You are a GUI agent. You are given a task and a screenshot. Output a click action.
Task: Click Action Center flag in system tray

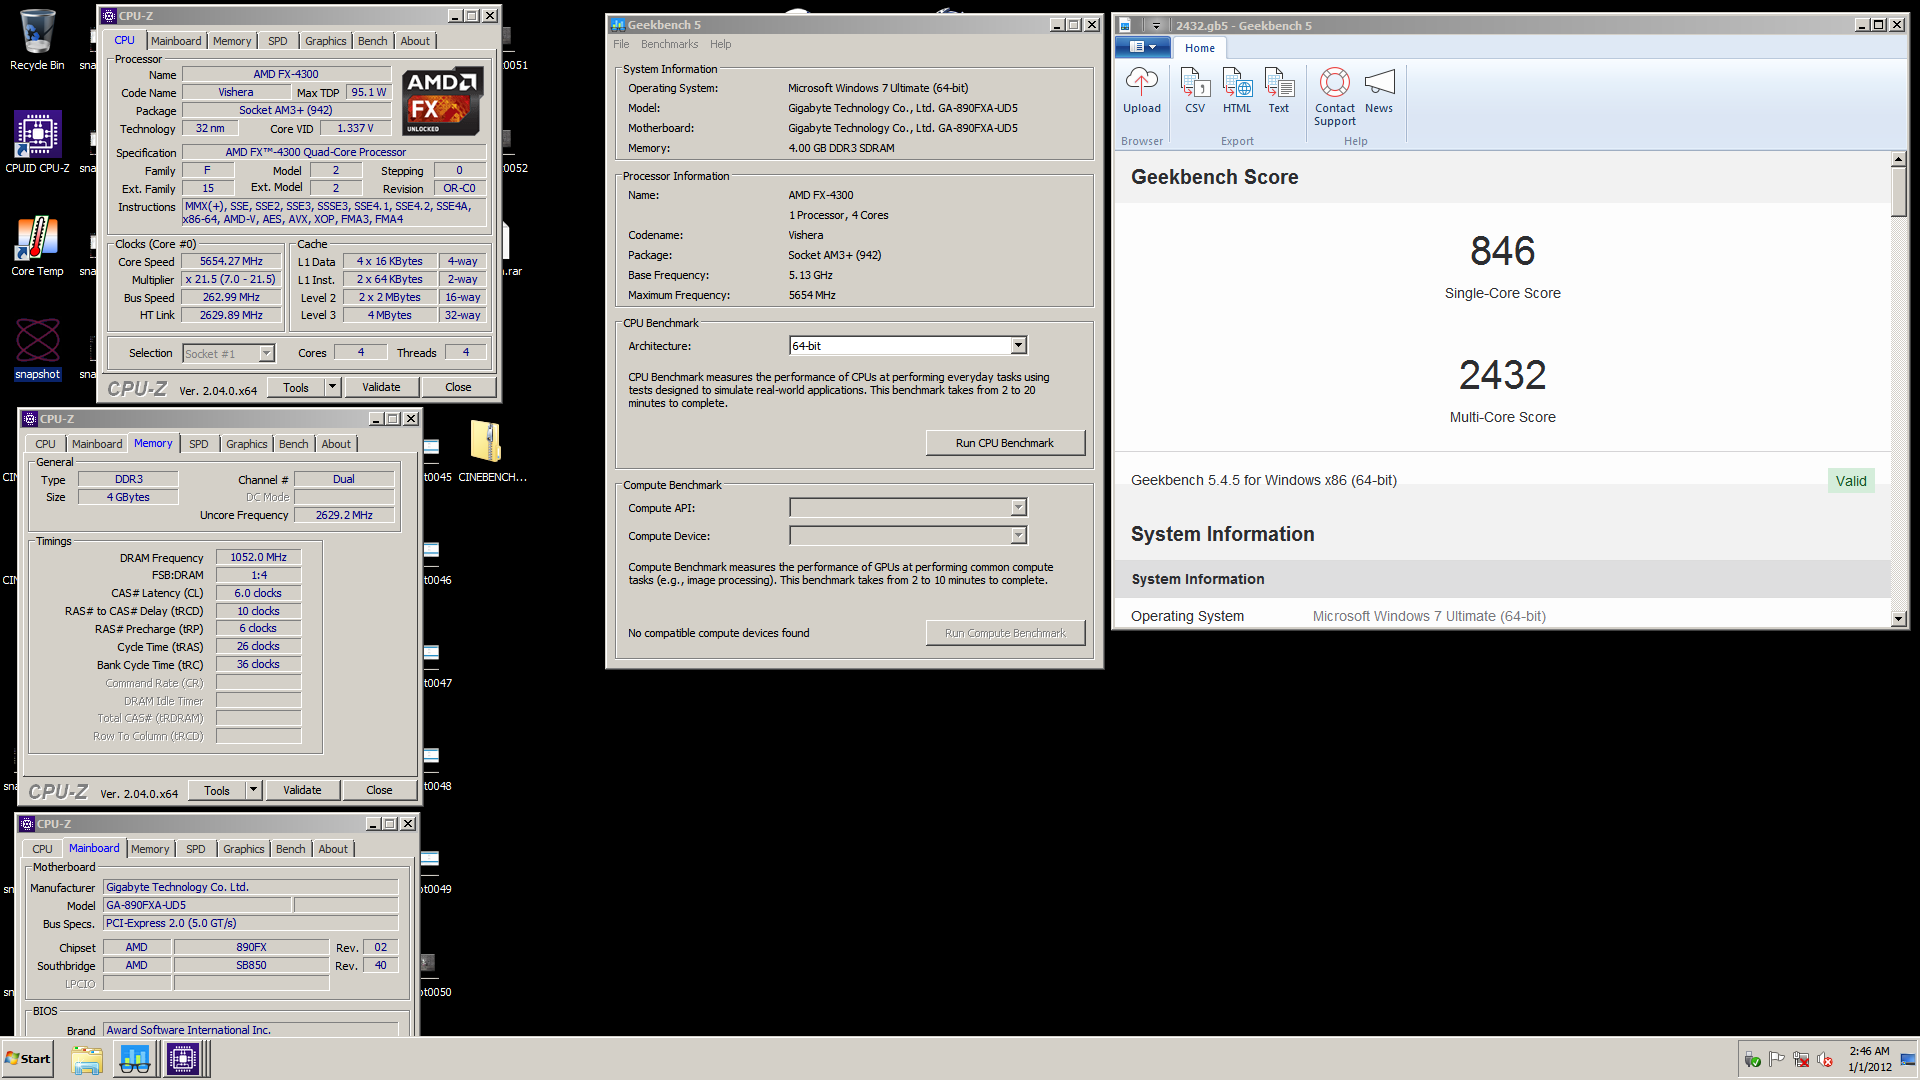point(1776,1059)
